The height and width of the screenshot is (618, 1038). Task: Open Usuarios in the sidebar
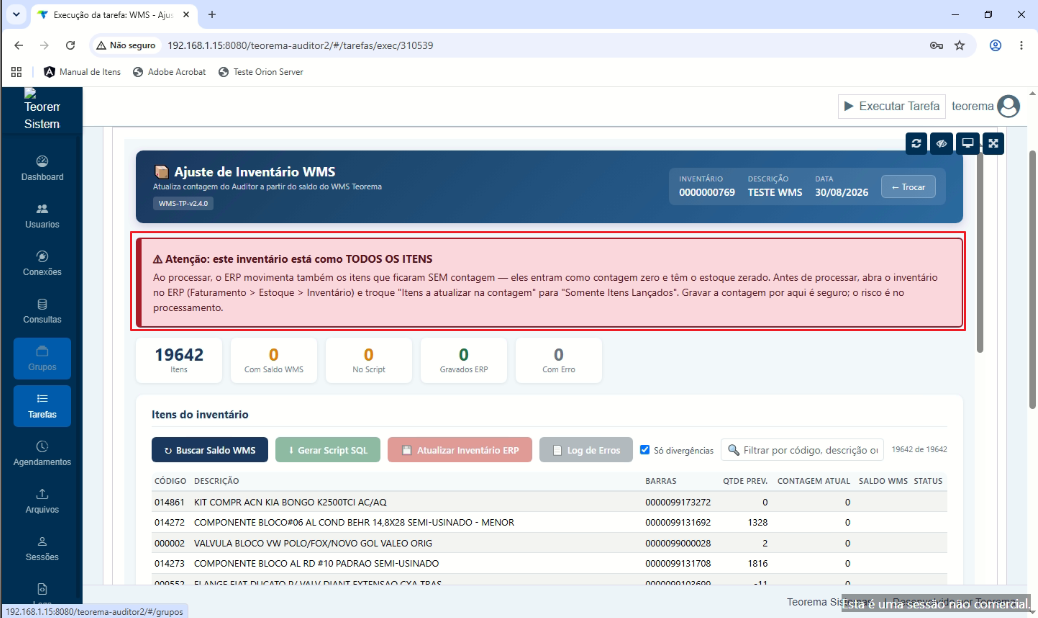pyautogui.click(x=42, y=216)
